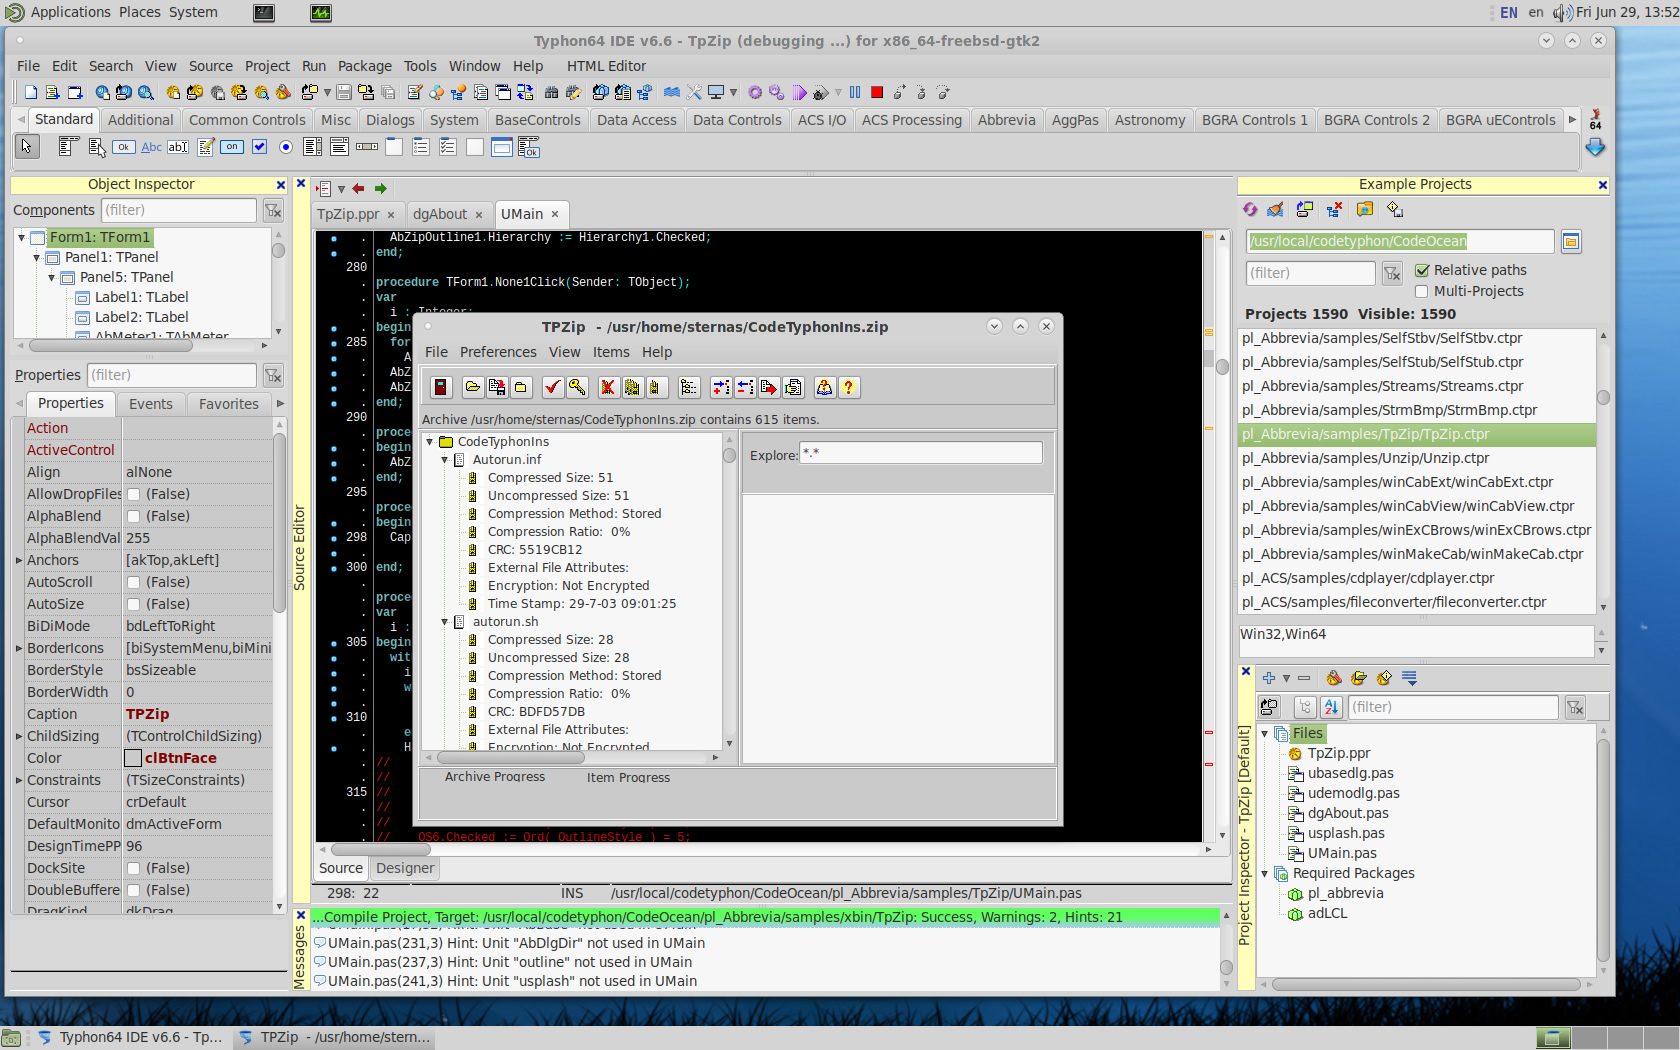Click the add items icon with blue arrow and plus
The width and height of the screenshot is (1680, 1050).
tap(720, 387)
